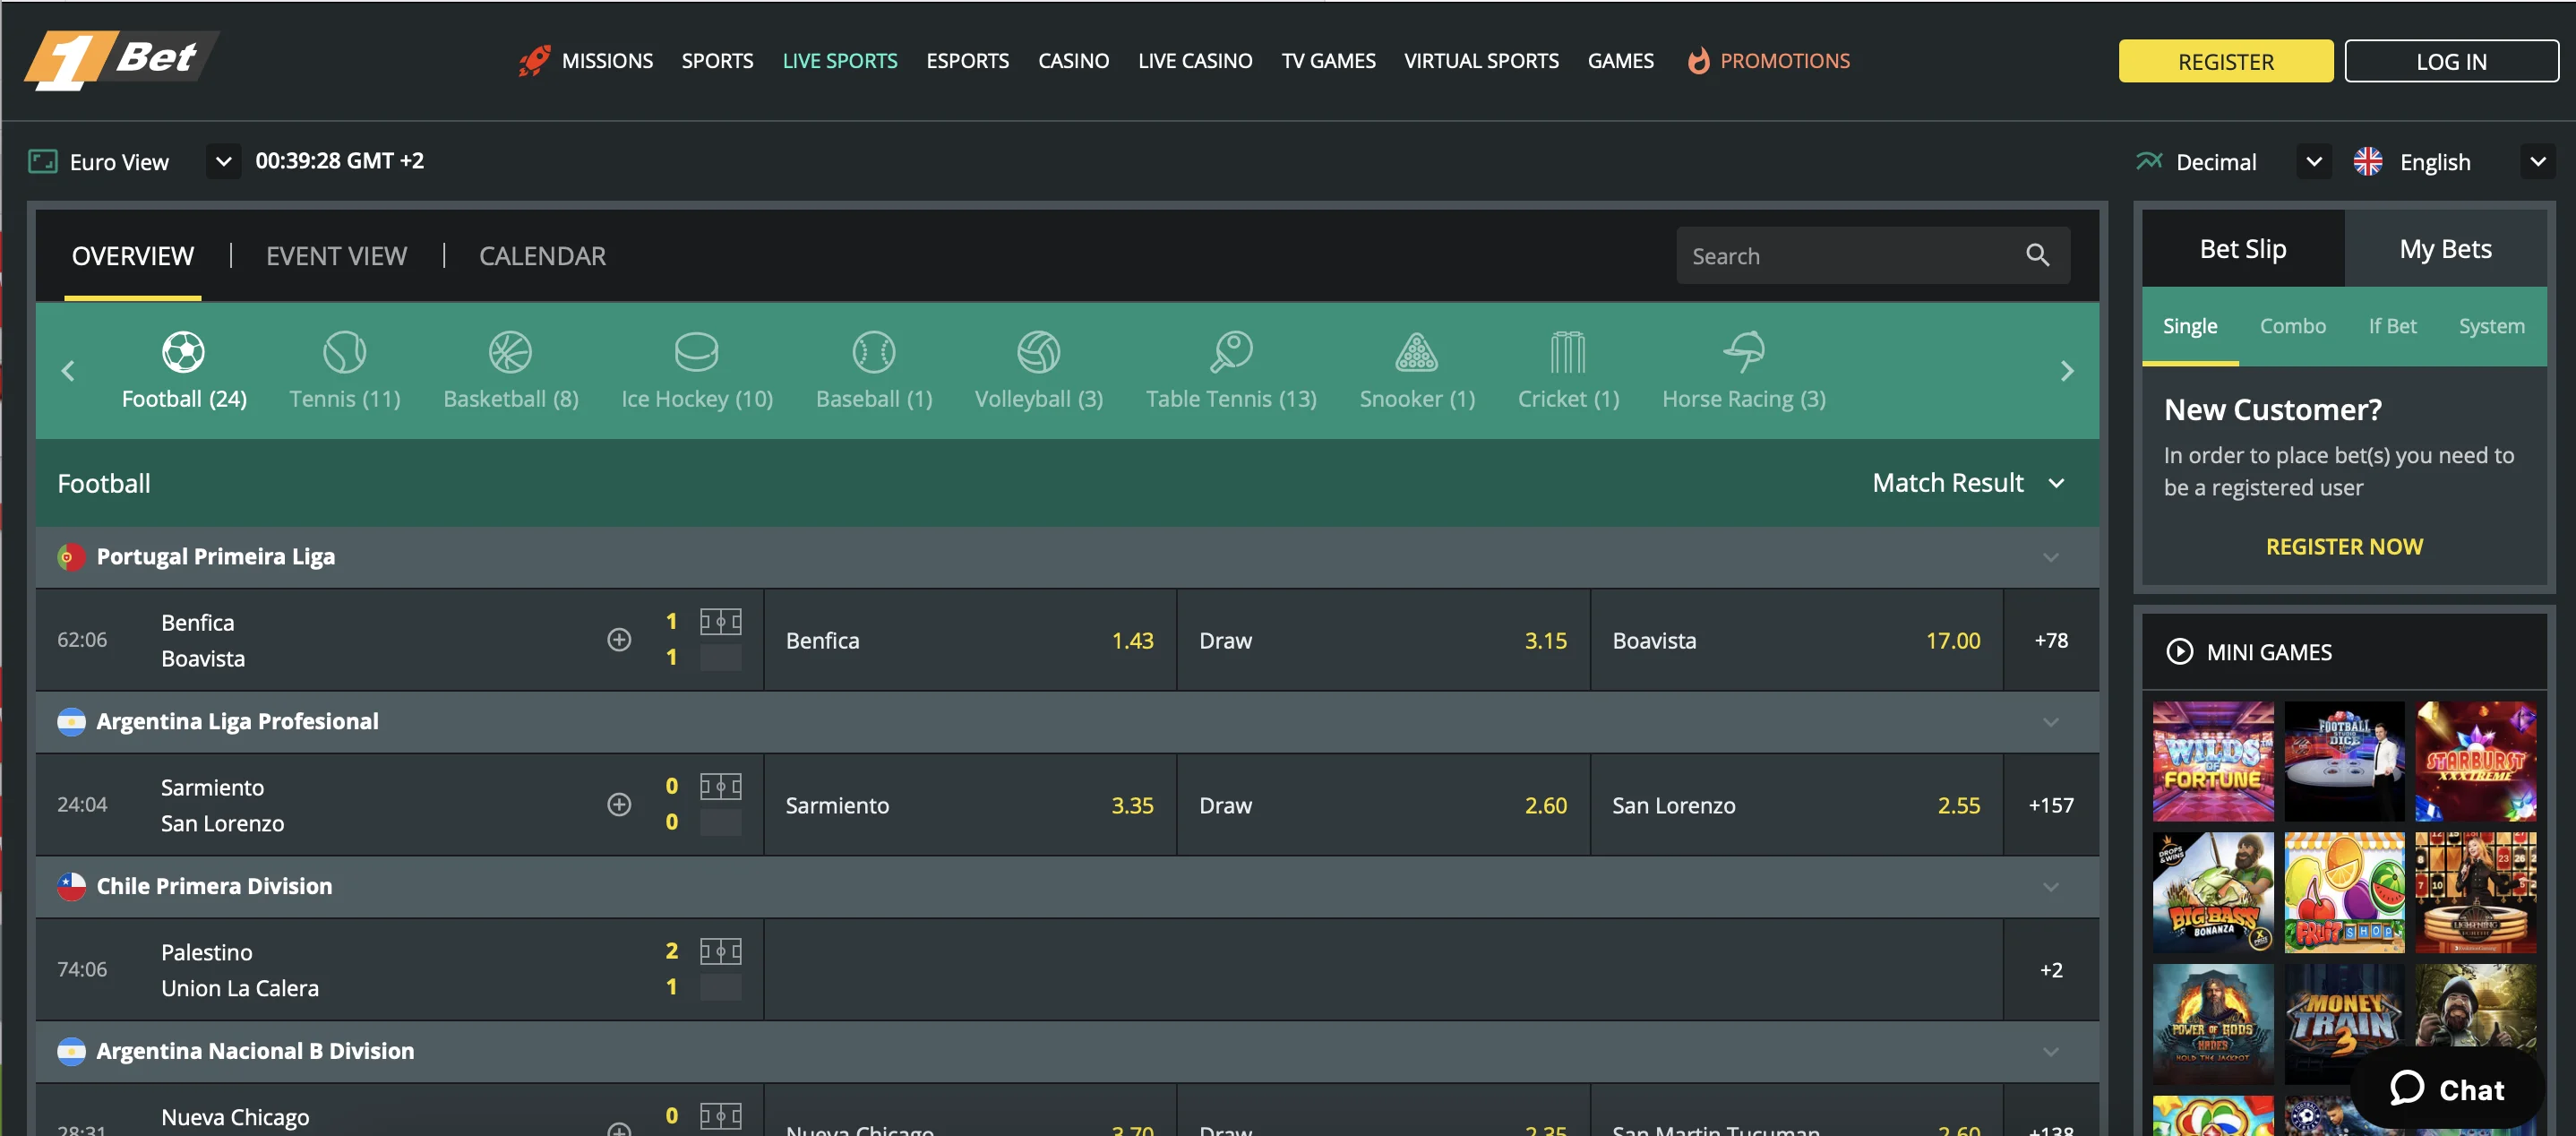Select the Combo bet type tab
The image size is (2576, 1136).
(x=2292, y=326)
